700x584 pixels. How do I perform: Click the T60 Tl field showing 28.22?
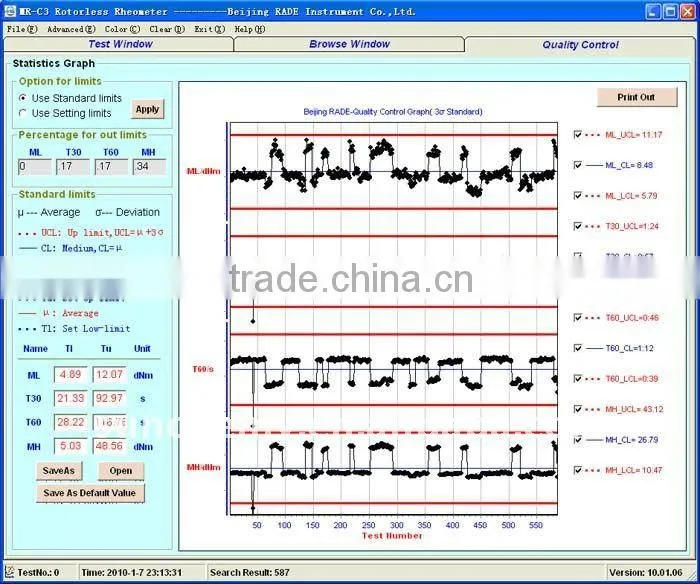71,422
